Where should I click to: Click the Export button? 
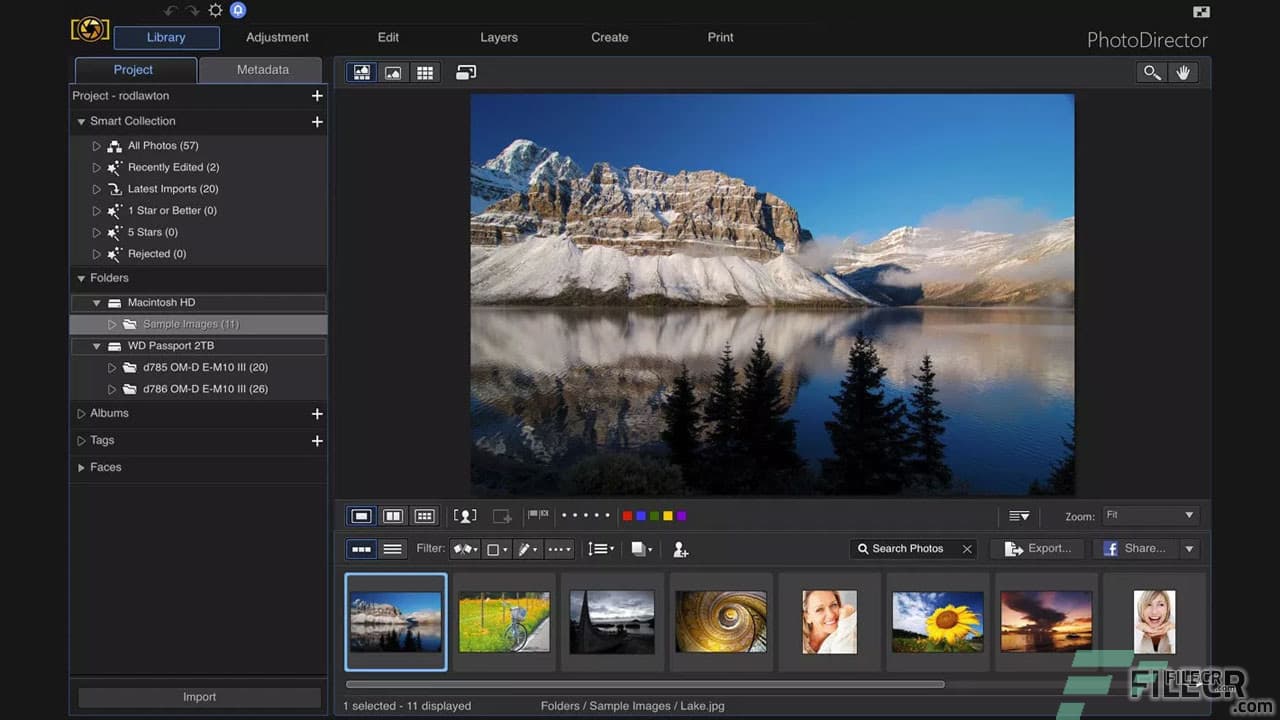pyautogui.click(x=1037, y=548)
